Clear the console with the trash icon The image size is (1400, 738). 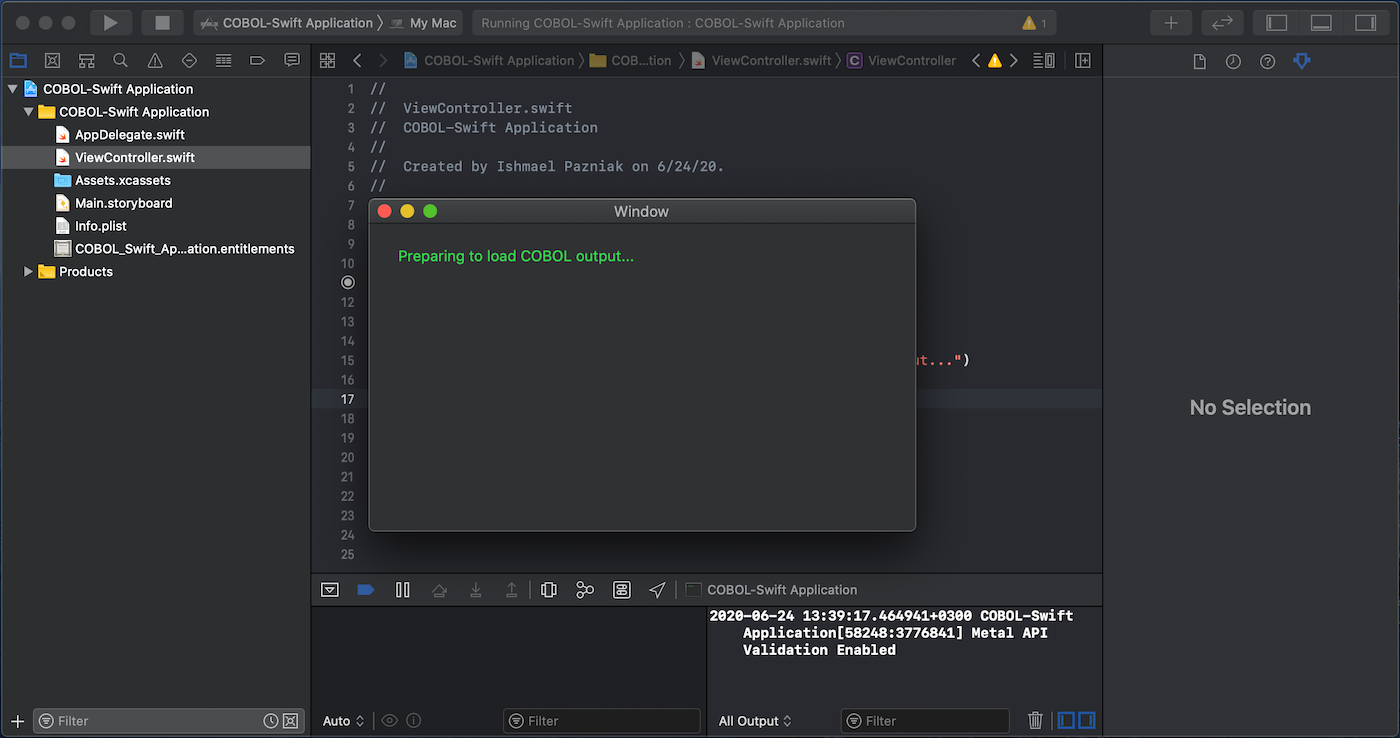point(1036,720)
